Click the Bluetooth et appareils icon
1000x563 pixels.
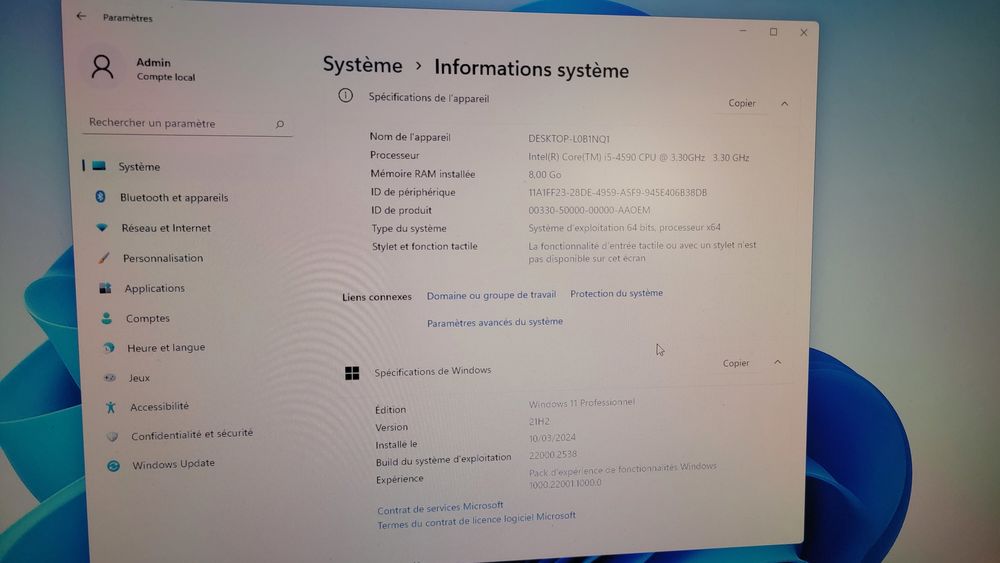coord(100,196)
